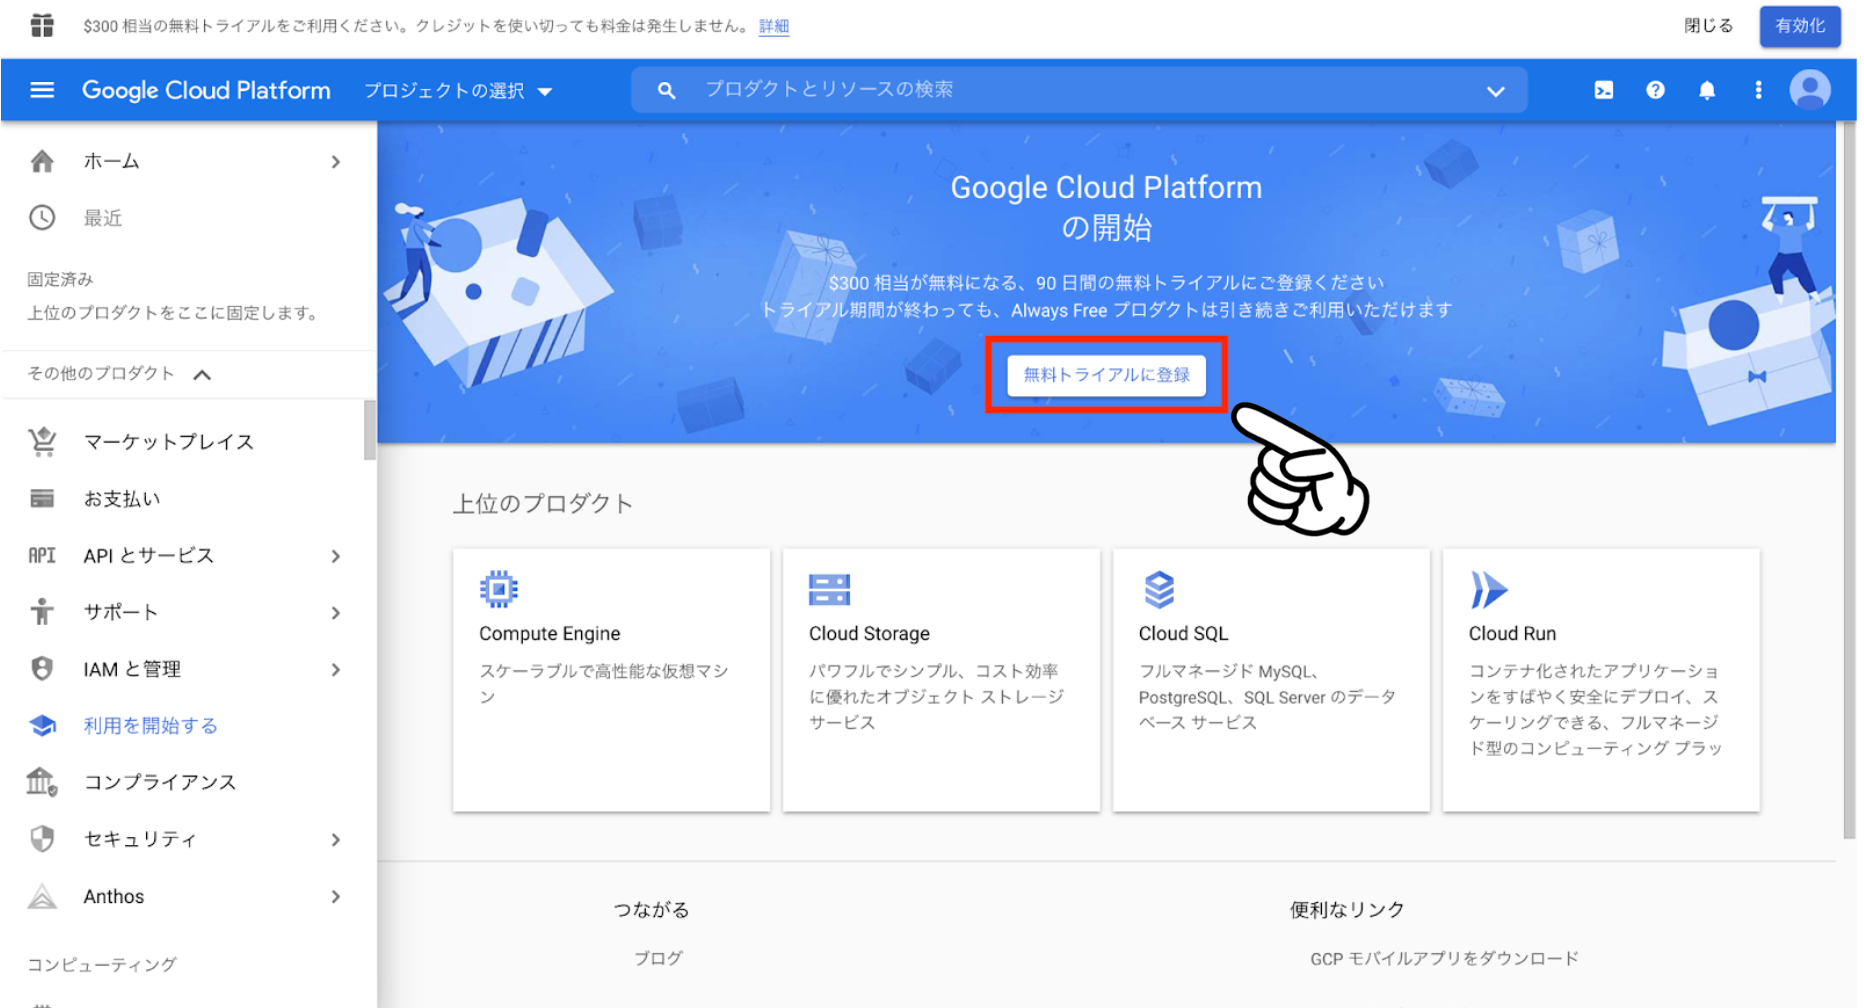Viewport: 1864px width, 1008px height.
Task: Click the Security shield icon
Action: pyautogui.click(x=42, y=838)
